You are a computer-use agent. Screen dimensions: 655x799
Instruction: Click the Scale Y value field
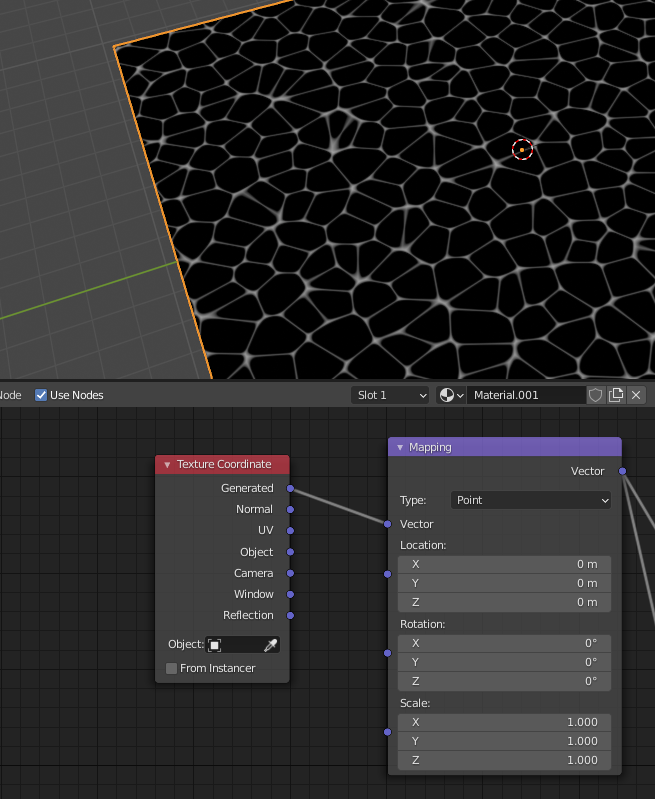504,741
